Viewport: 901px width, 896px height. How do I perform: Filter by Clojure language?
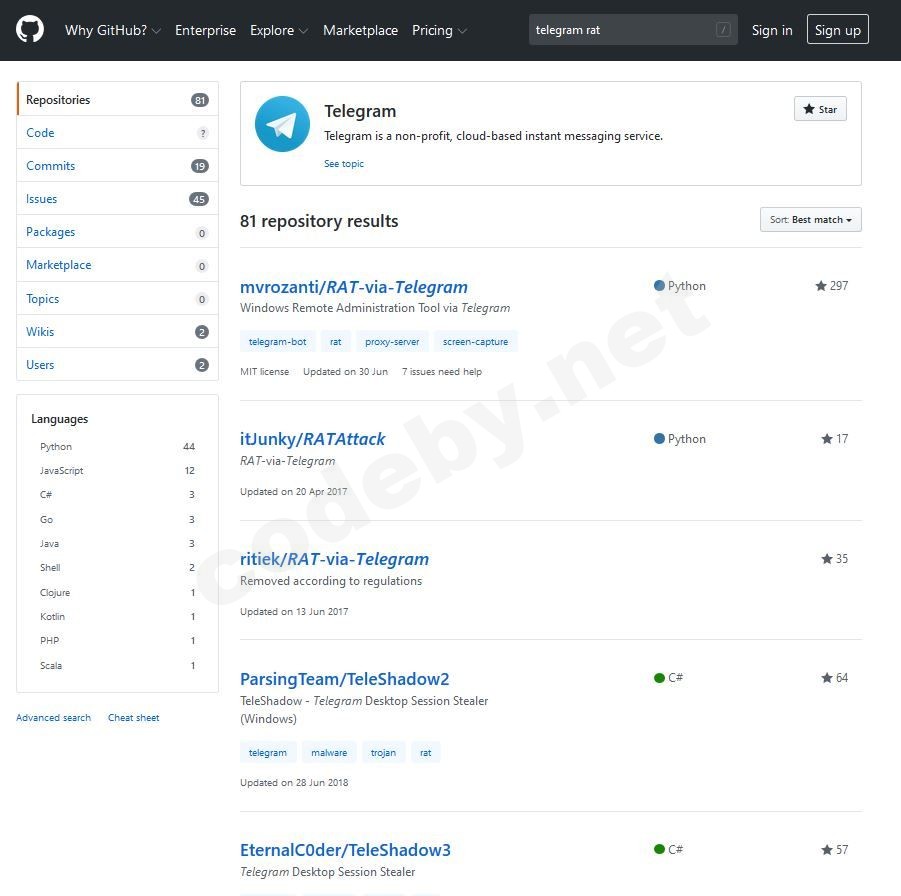[x=117, y=593]
